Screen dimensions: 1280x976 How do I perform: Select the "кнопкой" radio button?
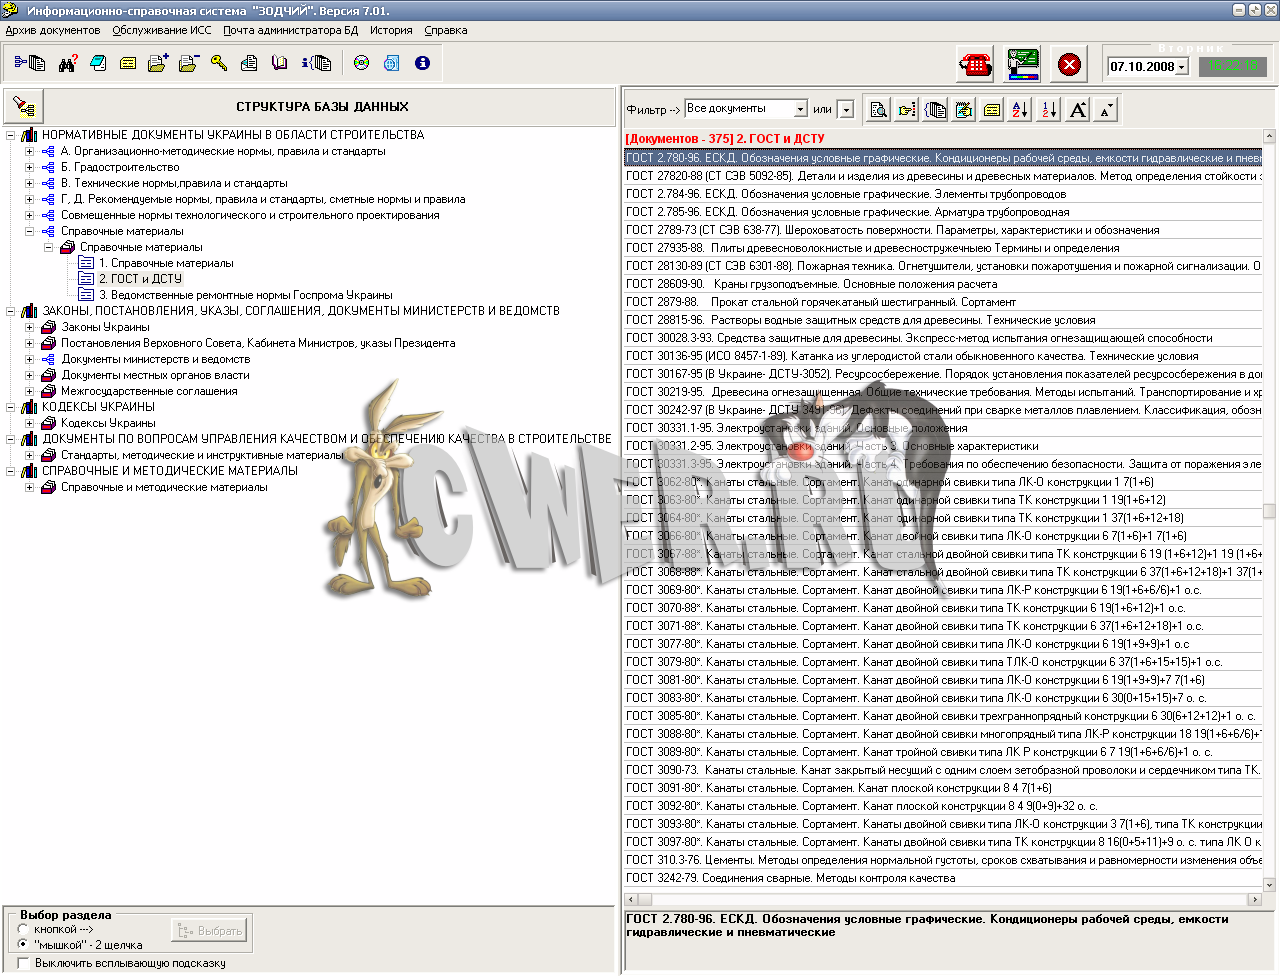(23, 929)
